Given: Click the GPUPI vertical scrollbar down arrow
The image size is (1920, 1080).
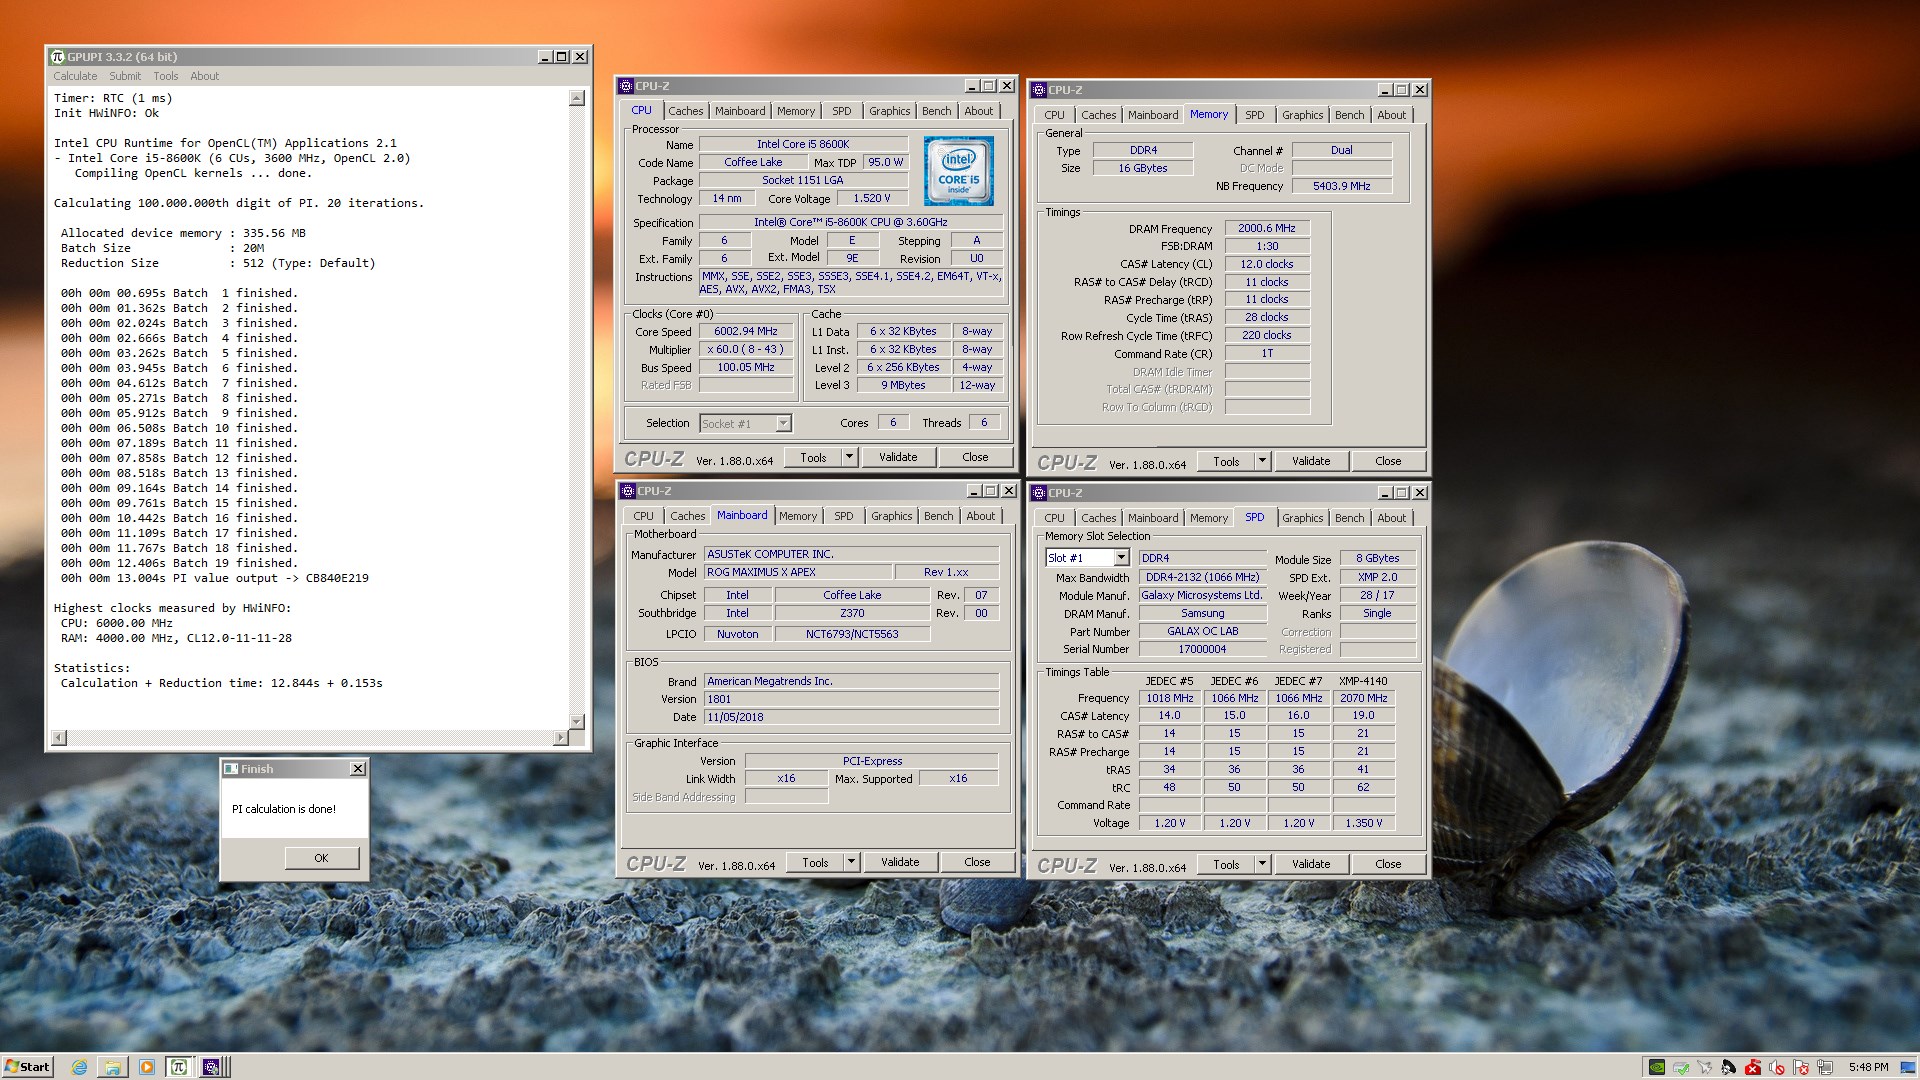Looking at the screenshot, I should point(577,721).
